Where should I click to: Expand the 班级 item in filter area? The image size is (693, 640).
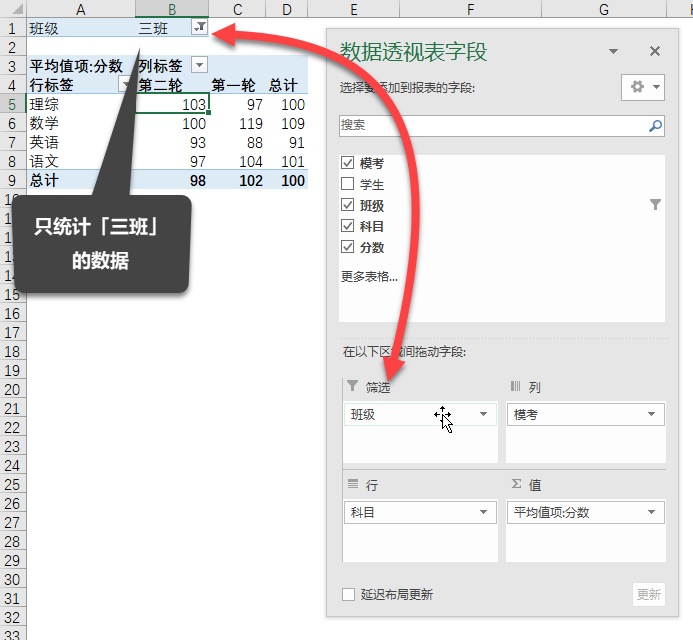(x=484, y=414)
